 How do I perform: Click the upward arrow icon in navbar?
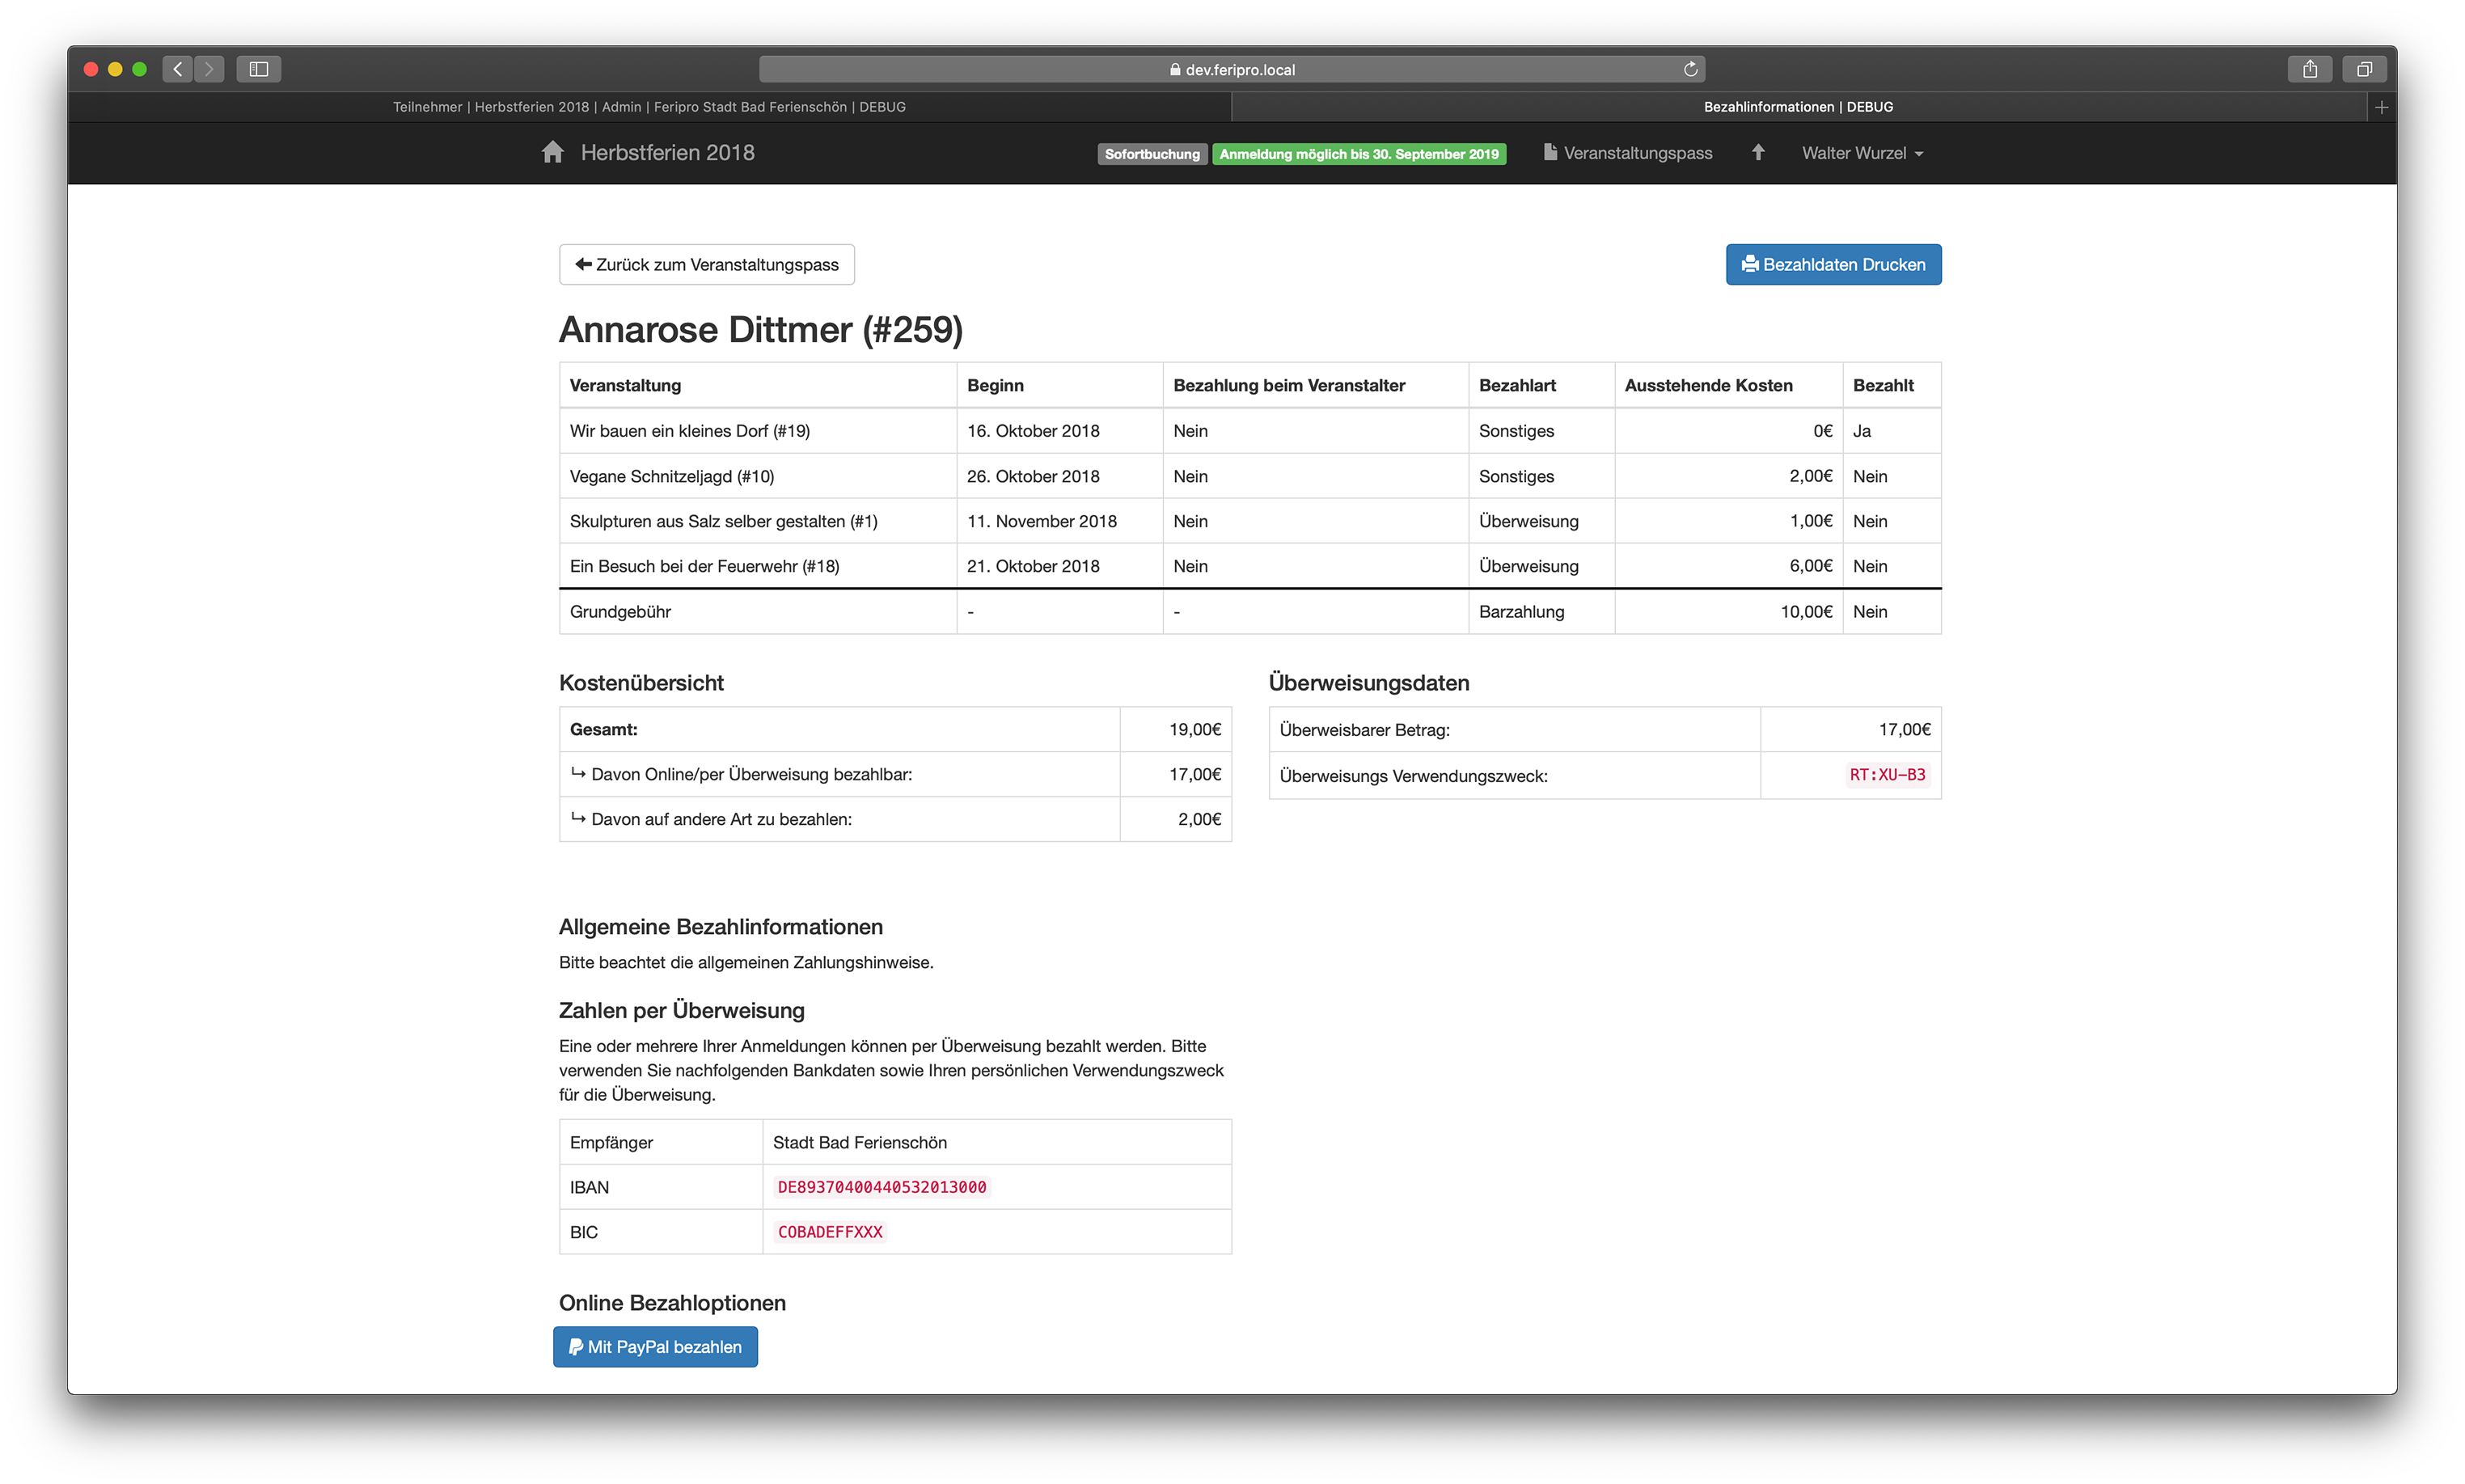pyautogui.click(x=1757, y=152)
